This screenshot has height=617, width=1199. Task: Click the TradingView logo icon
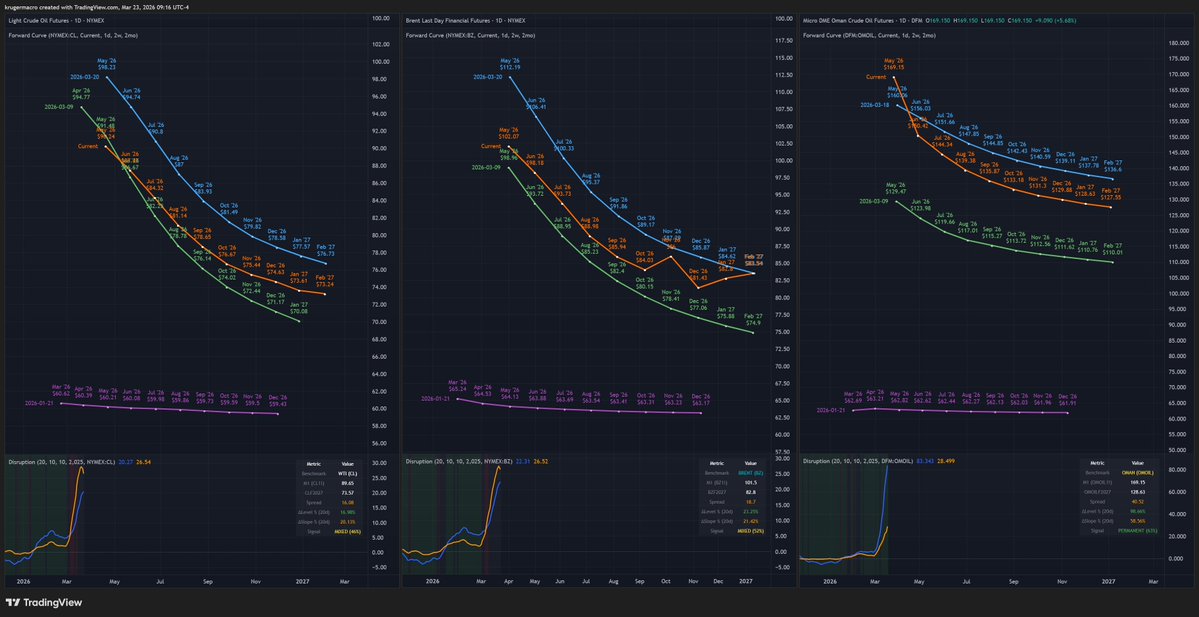point(14,603)
